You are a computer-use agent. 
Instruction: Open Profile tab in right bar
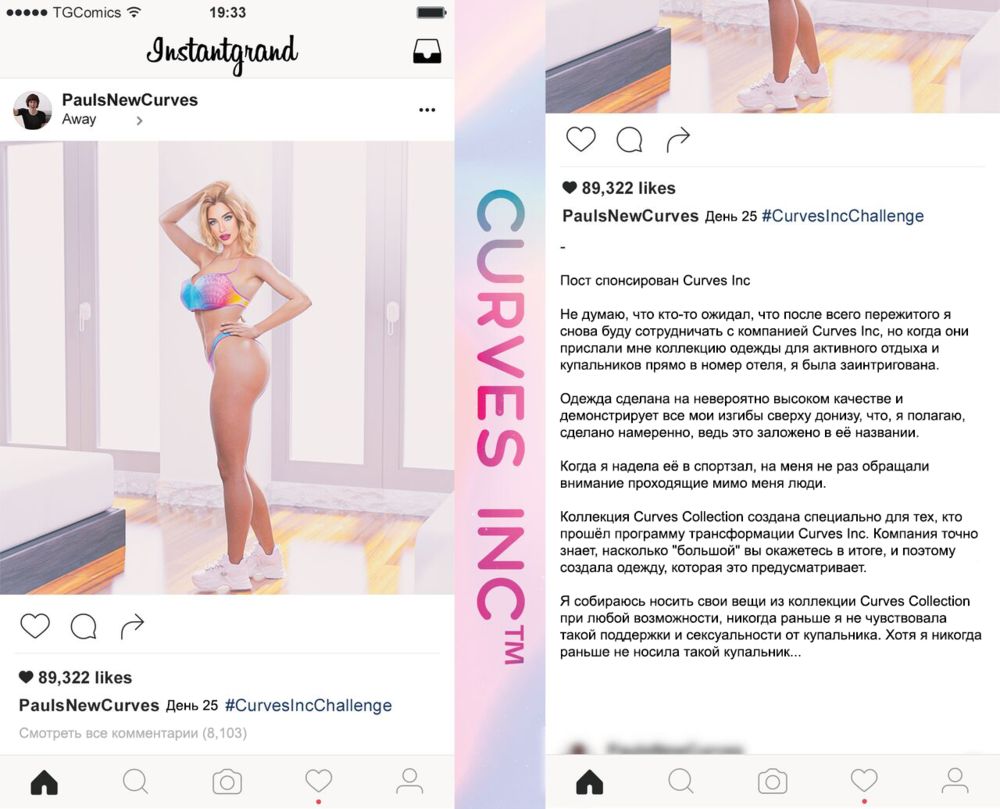[x=955, y=781]
